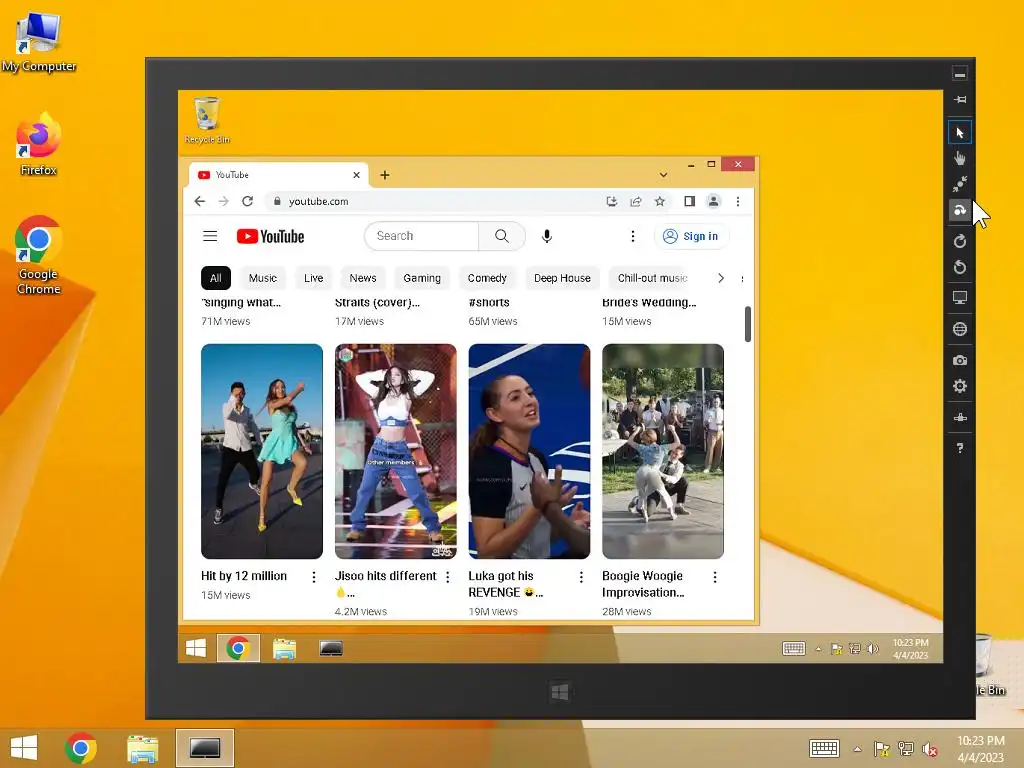Click the YouTube page scrollbar thumb
1024x768 pixels.
coord(748,324)
